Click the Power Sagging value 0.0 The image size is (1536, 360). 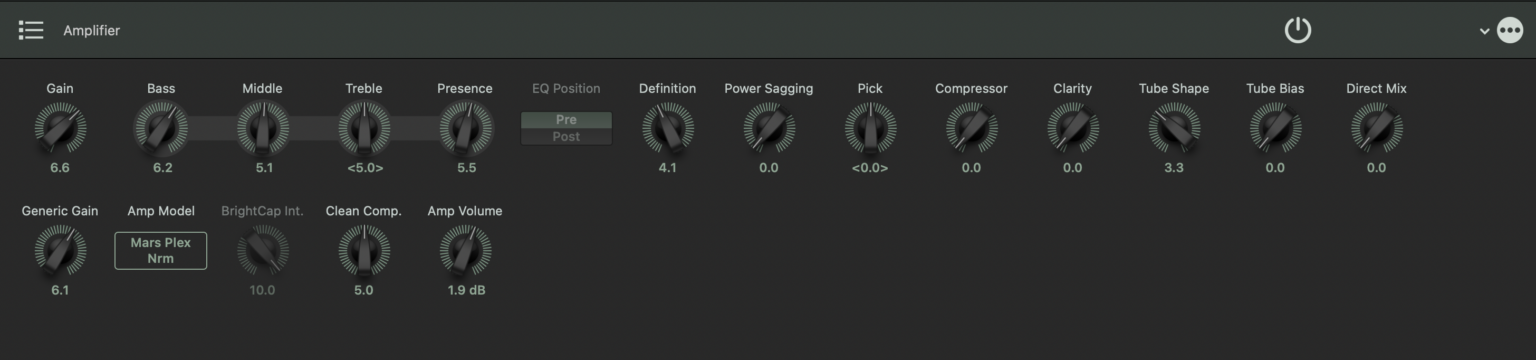[769, 168]
